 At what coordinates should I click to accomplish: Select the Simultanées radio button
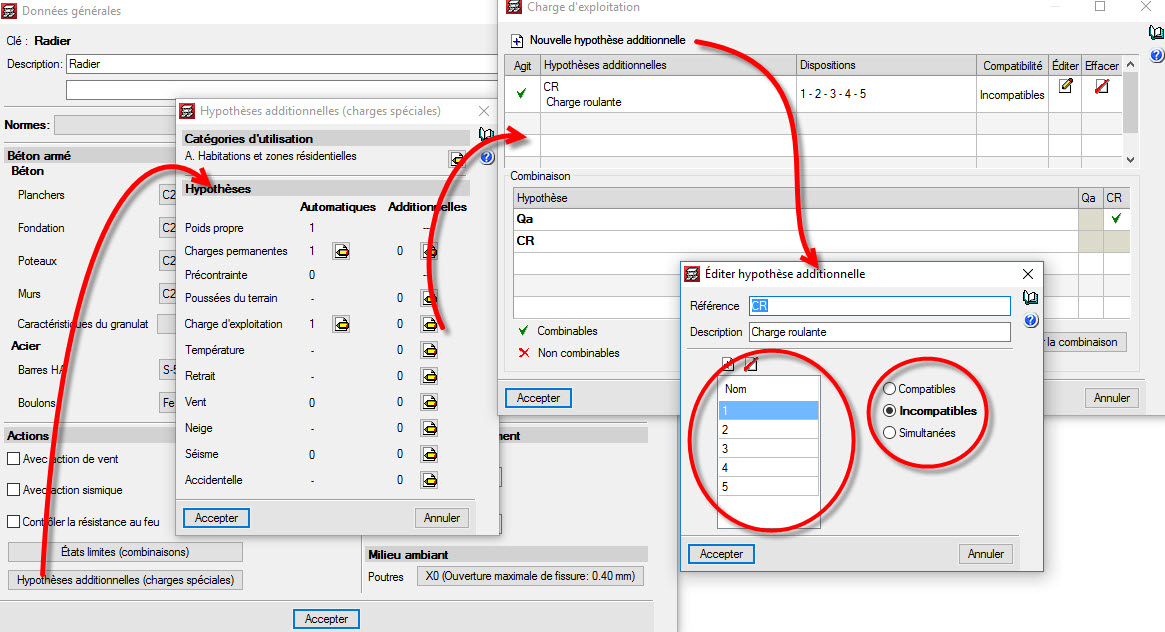pyautogui.click(x=889, y=433)
